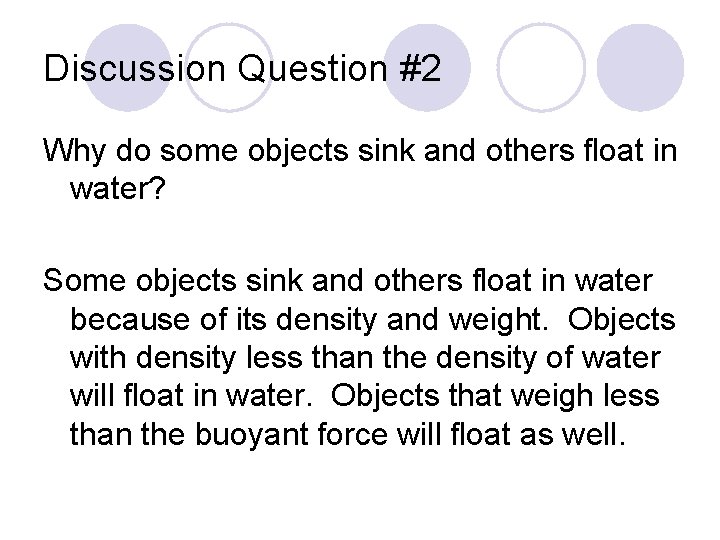Click the word 'buoyant' in the answer

coord(252,434)
